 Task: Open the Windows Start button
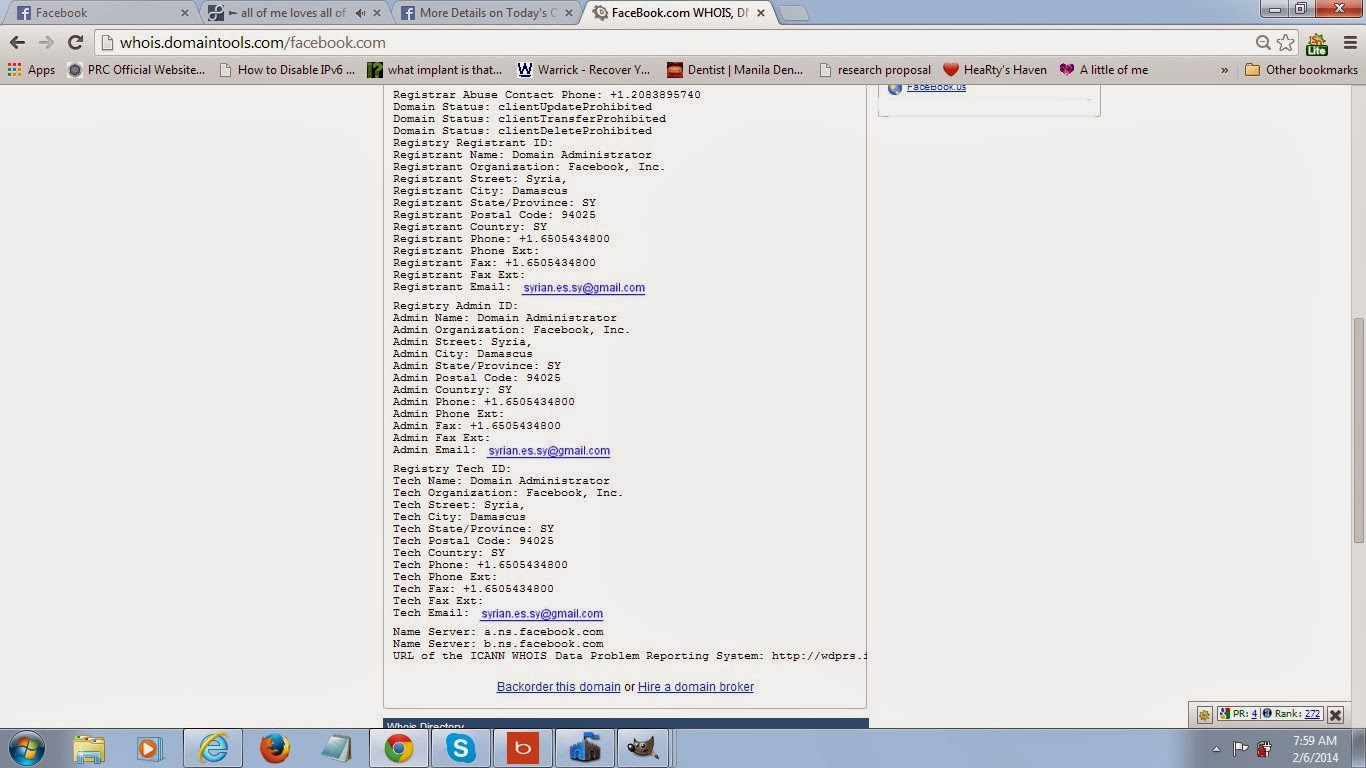[26, 748]
